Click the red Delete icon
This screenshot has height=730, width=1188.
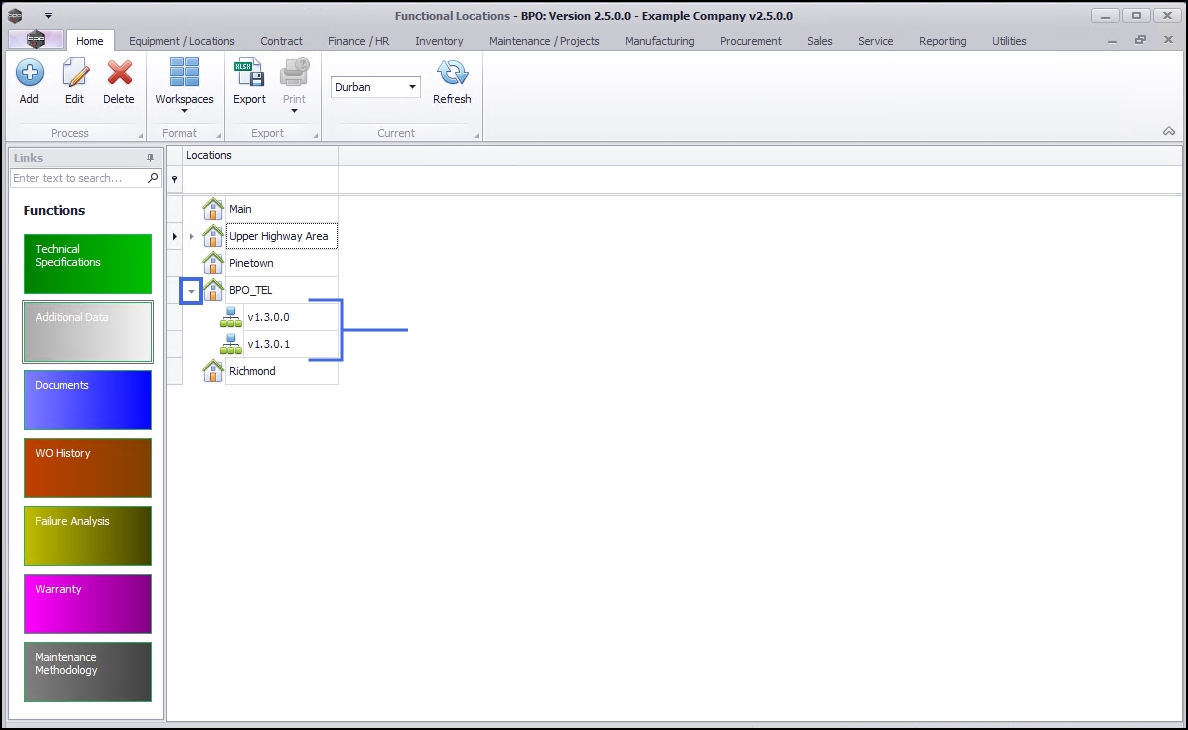[119, 73]
